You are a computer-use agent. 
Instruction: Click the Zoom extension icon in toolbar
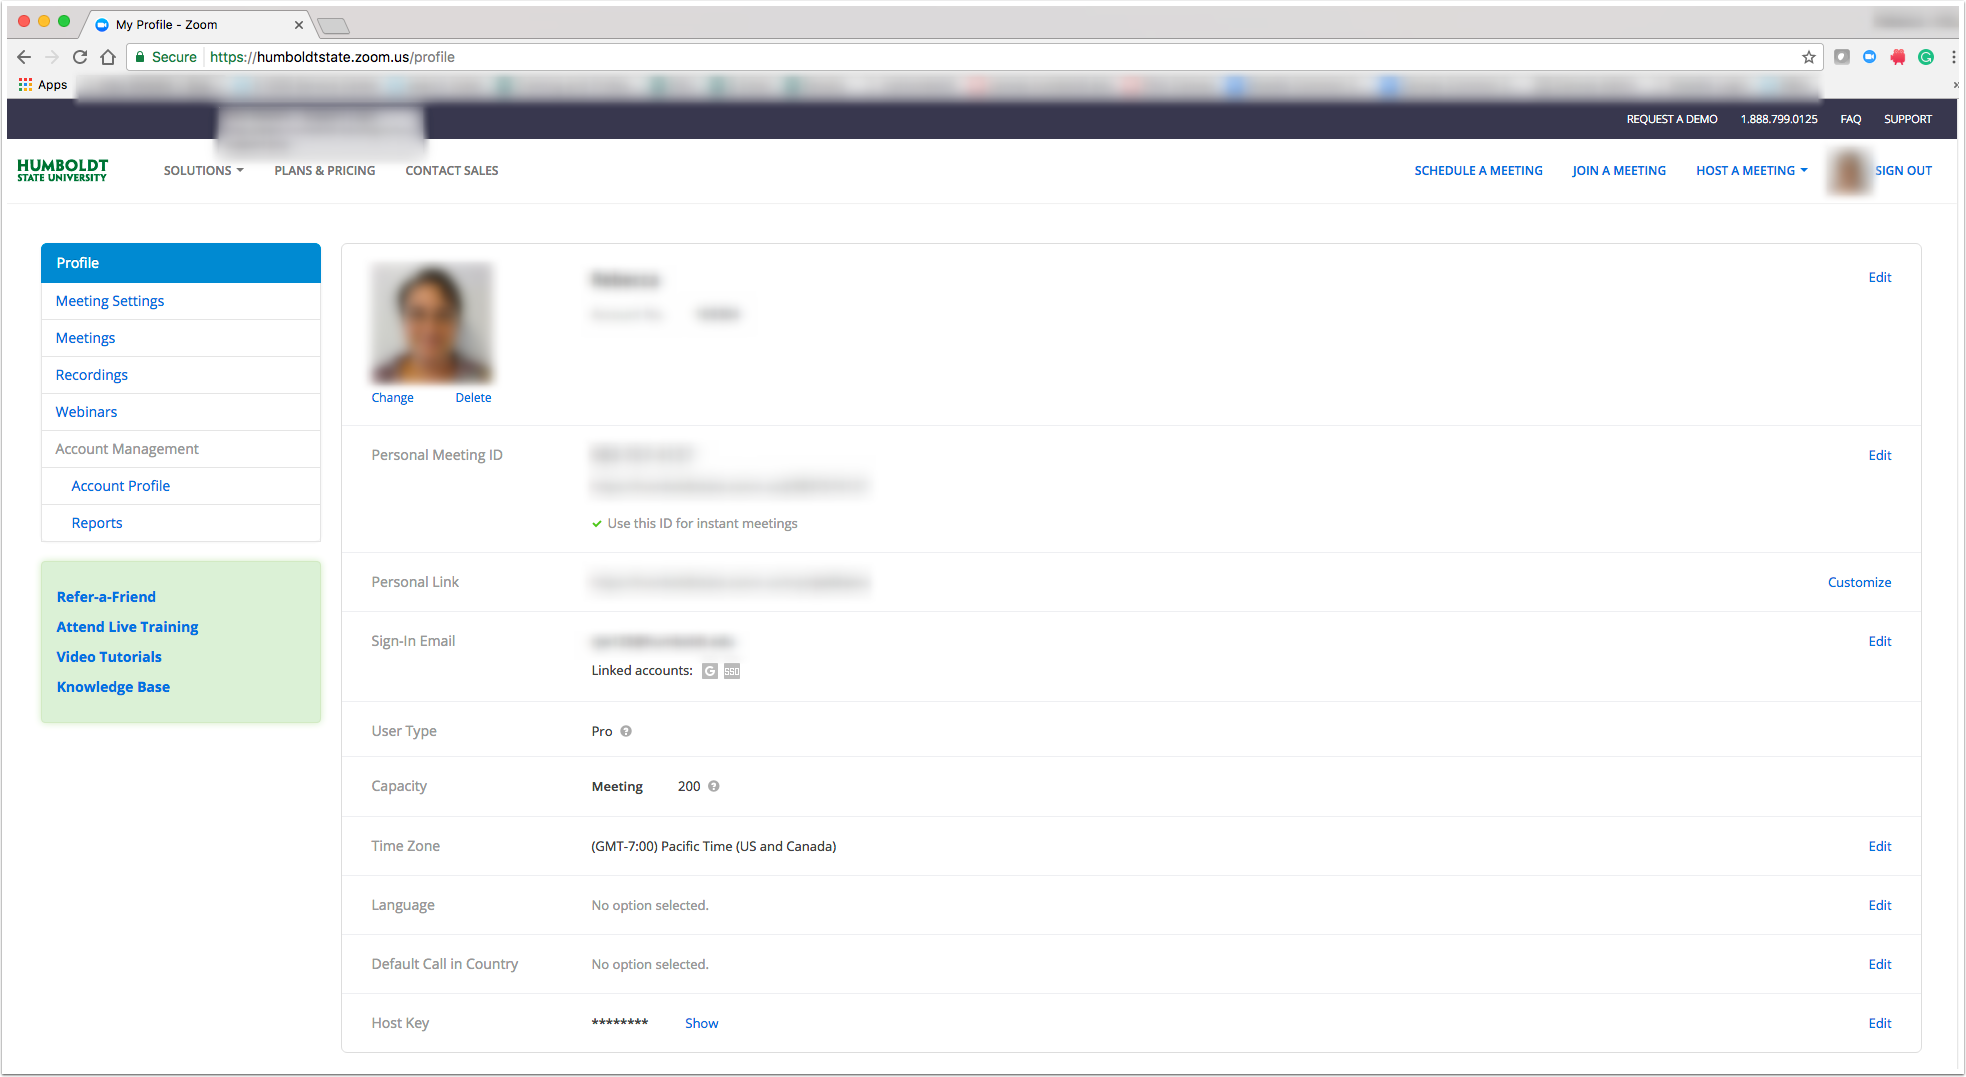tap(1870, 57)
